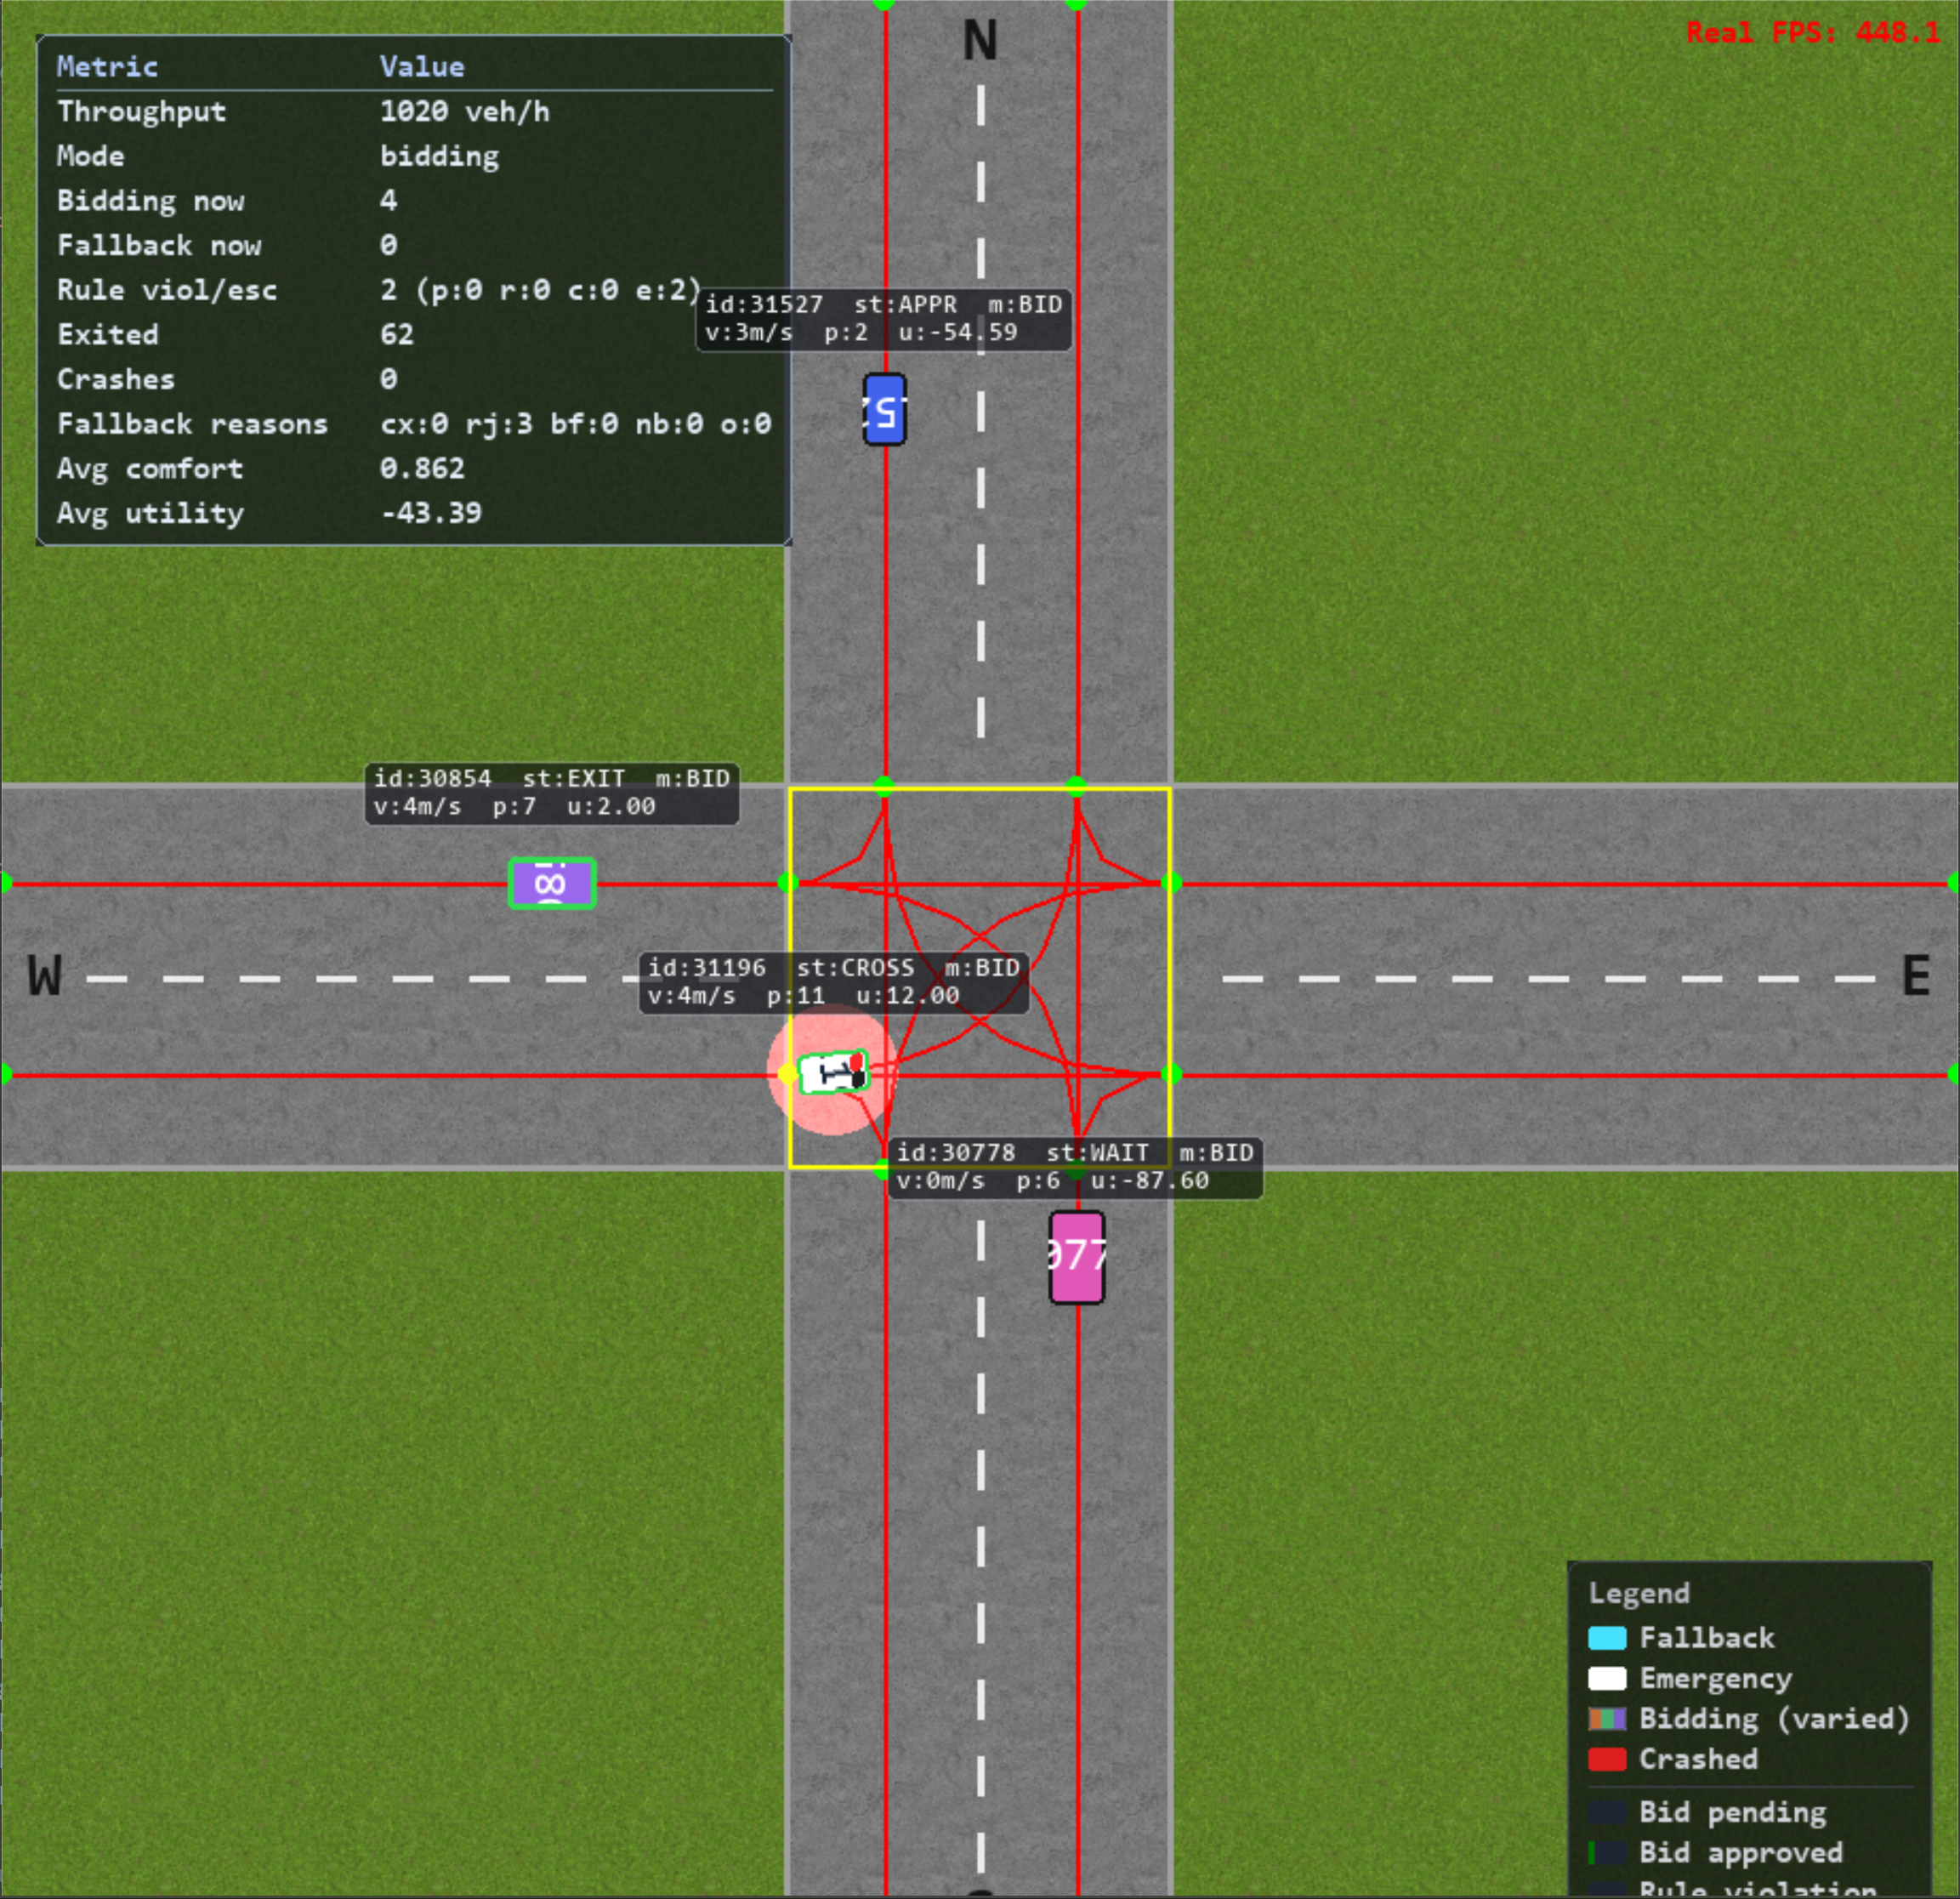Image resolution: width=1960 pixels, height=1899 pixels.
Task: Click the green node at intersection east exit, lower lane
Action: click(x=1171, y=1074)
